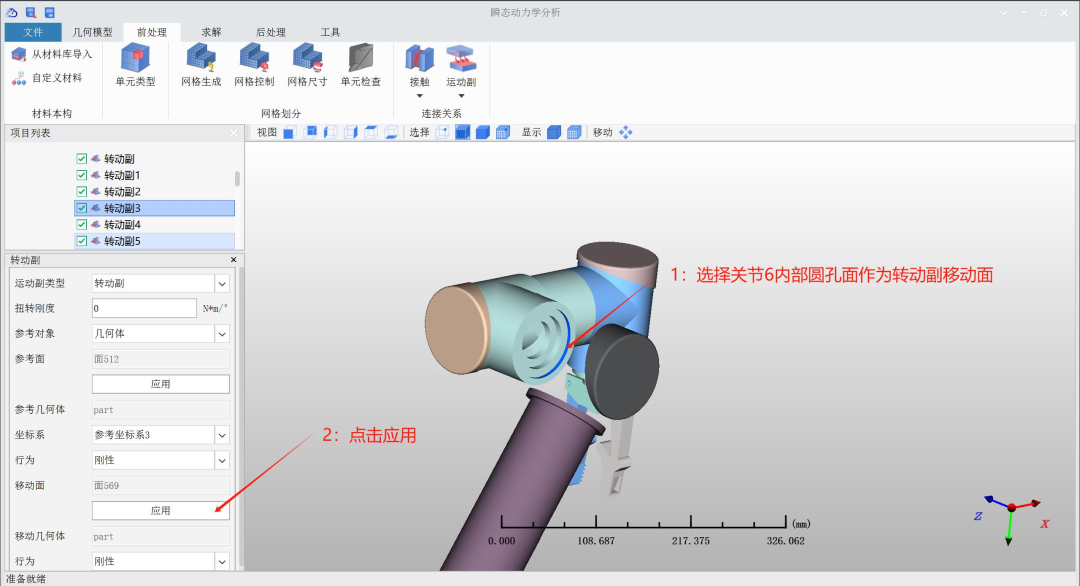Open the 坐标系 dropdown
This screenshot has height=586, width=1080.
(222, 435)
